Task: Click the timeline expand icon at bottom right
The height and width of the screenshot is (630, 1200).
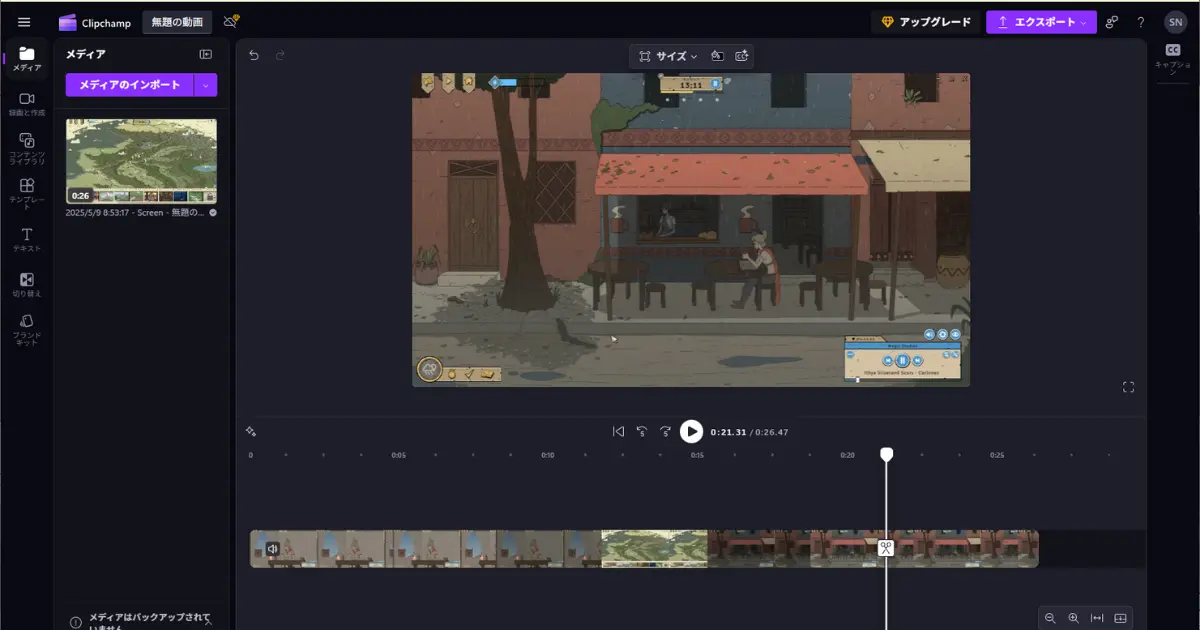Action: [1120, 618]
